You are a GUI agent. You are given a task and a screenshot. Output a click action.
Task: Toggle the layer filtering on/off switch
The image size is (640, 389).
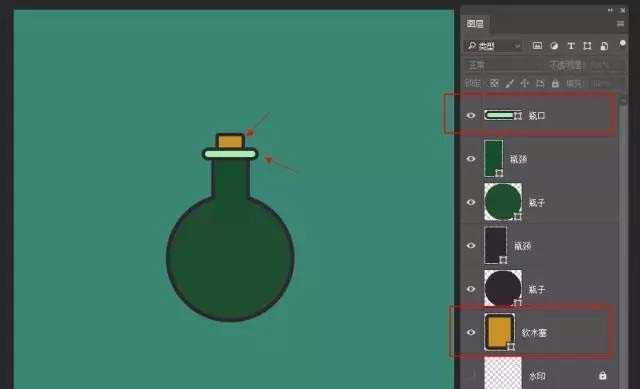click(622, 43)
